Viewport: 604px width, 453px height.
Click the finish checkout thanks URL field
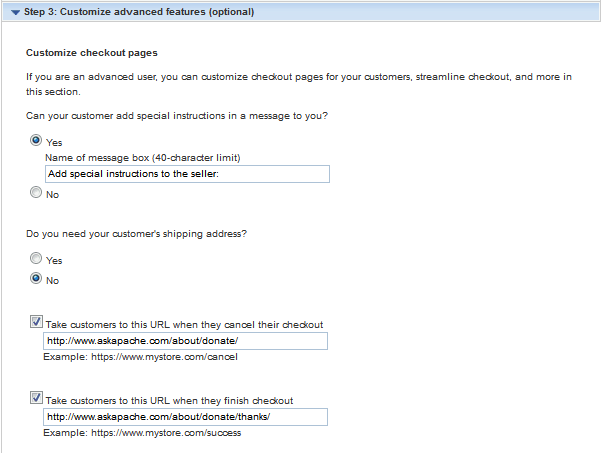[186, 417]
